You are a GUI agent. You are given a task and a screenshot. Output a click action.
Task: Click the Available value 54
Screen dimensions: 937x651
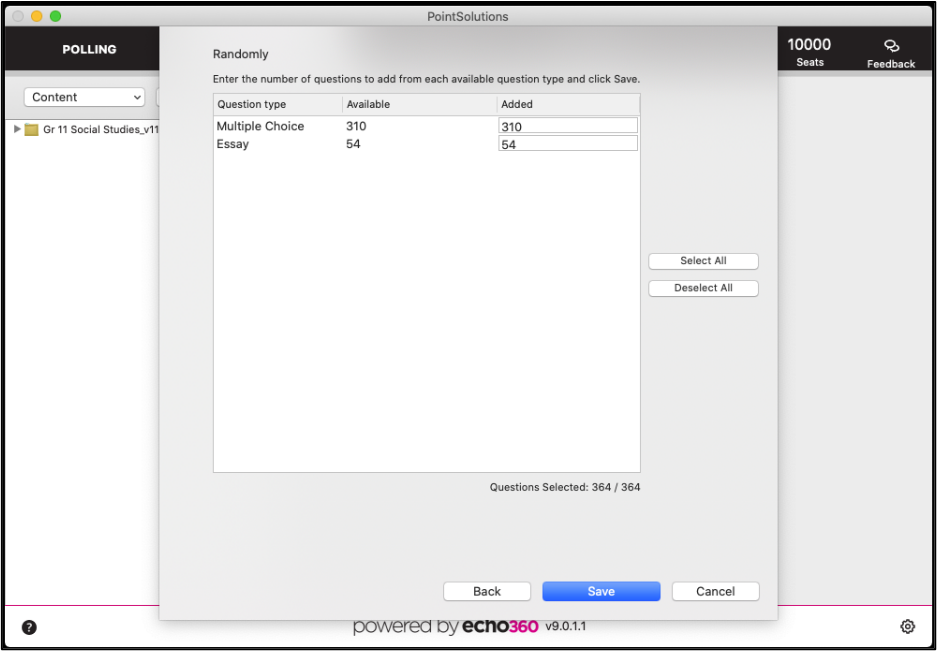tap(353, 144)
